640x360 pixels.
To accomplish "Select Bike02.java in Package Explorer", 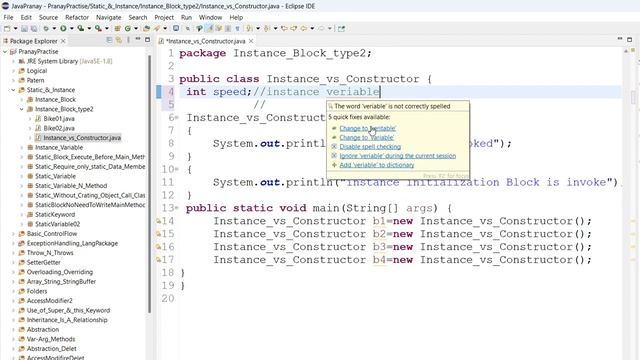I will [x=59, y=128].
